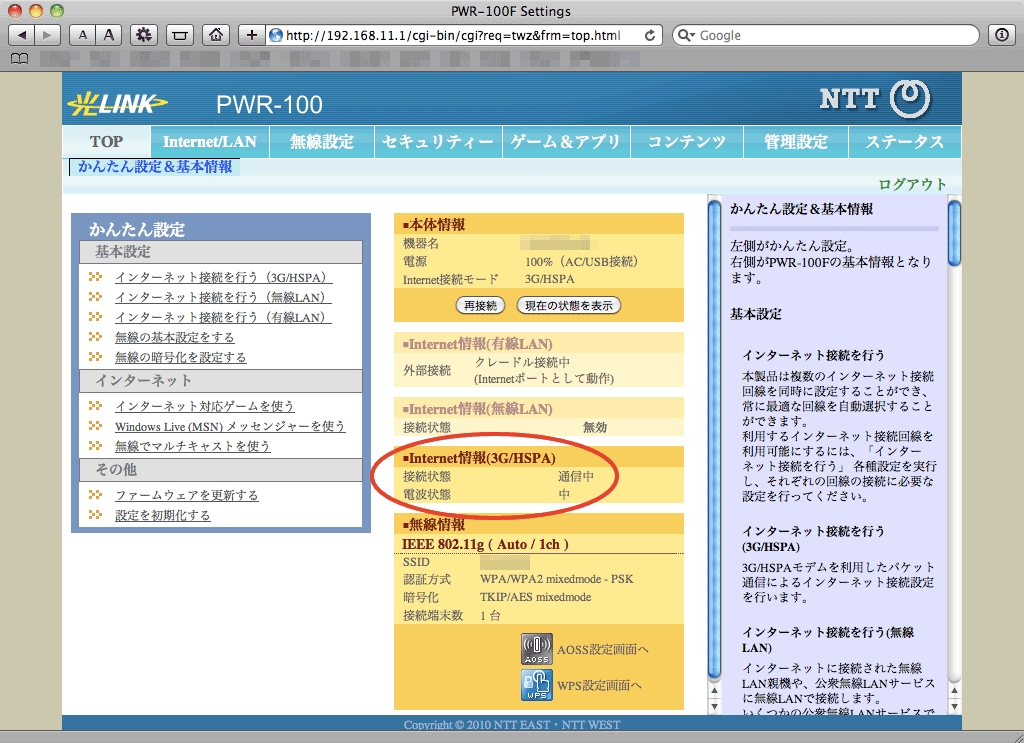The width and height of the screenshot is (1024, 743).
Task: Click the 通信中 connection status text
Action: click(x=575, y=477)
